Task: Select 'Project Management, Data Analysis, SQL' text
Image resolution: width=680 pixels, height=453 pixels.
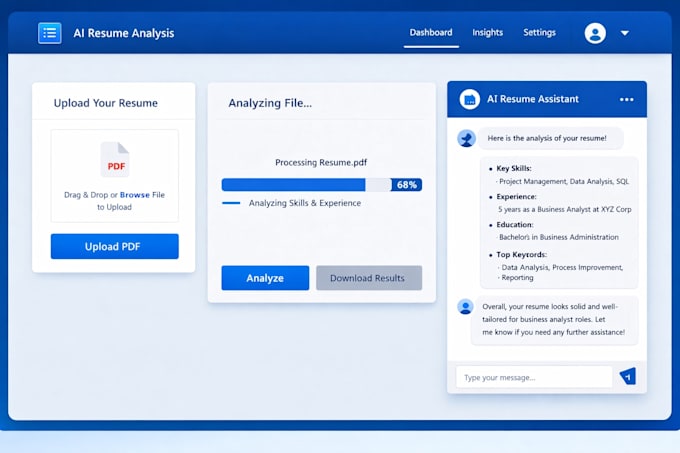Action: click(x=563, y=181)
